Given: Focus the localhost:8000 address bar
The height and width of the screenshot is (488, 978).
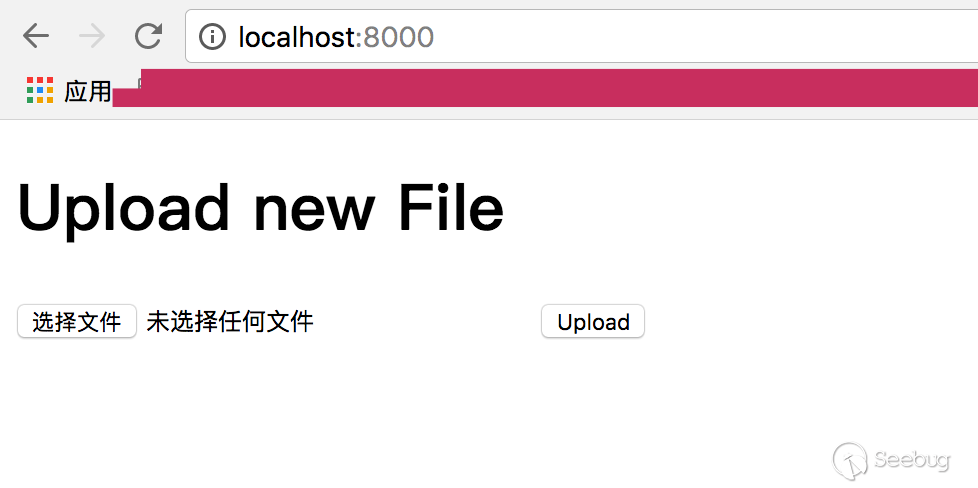Looking at the screenshot, I should pyautogui.click(x=581, y=36).
